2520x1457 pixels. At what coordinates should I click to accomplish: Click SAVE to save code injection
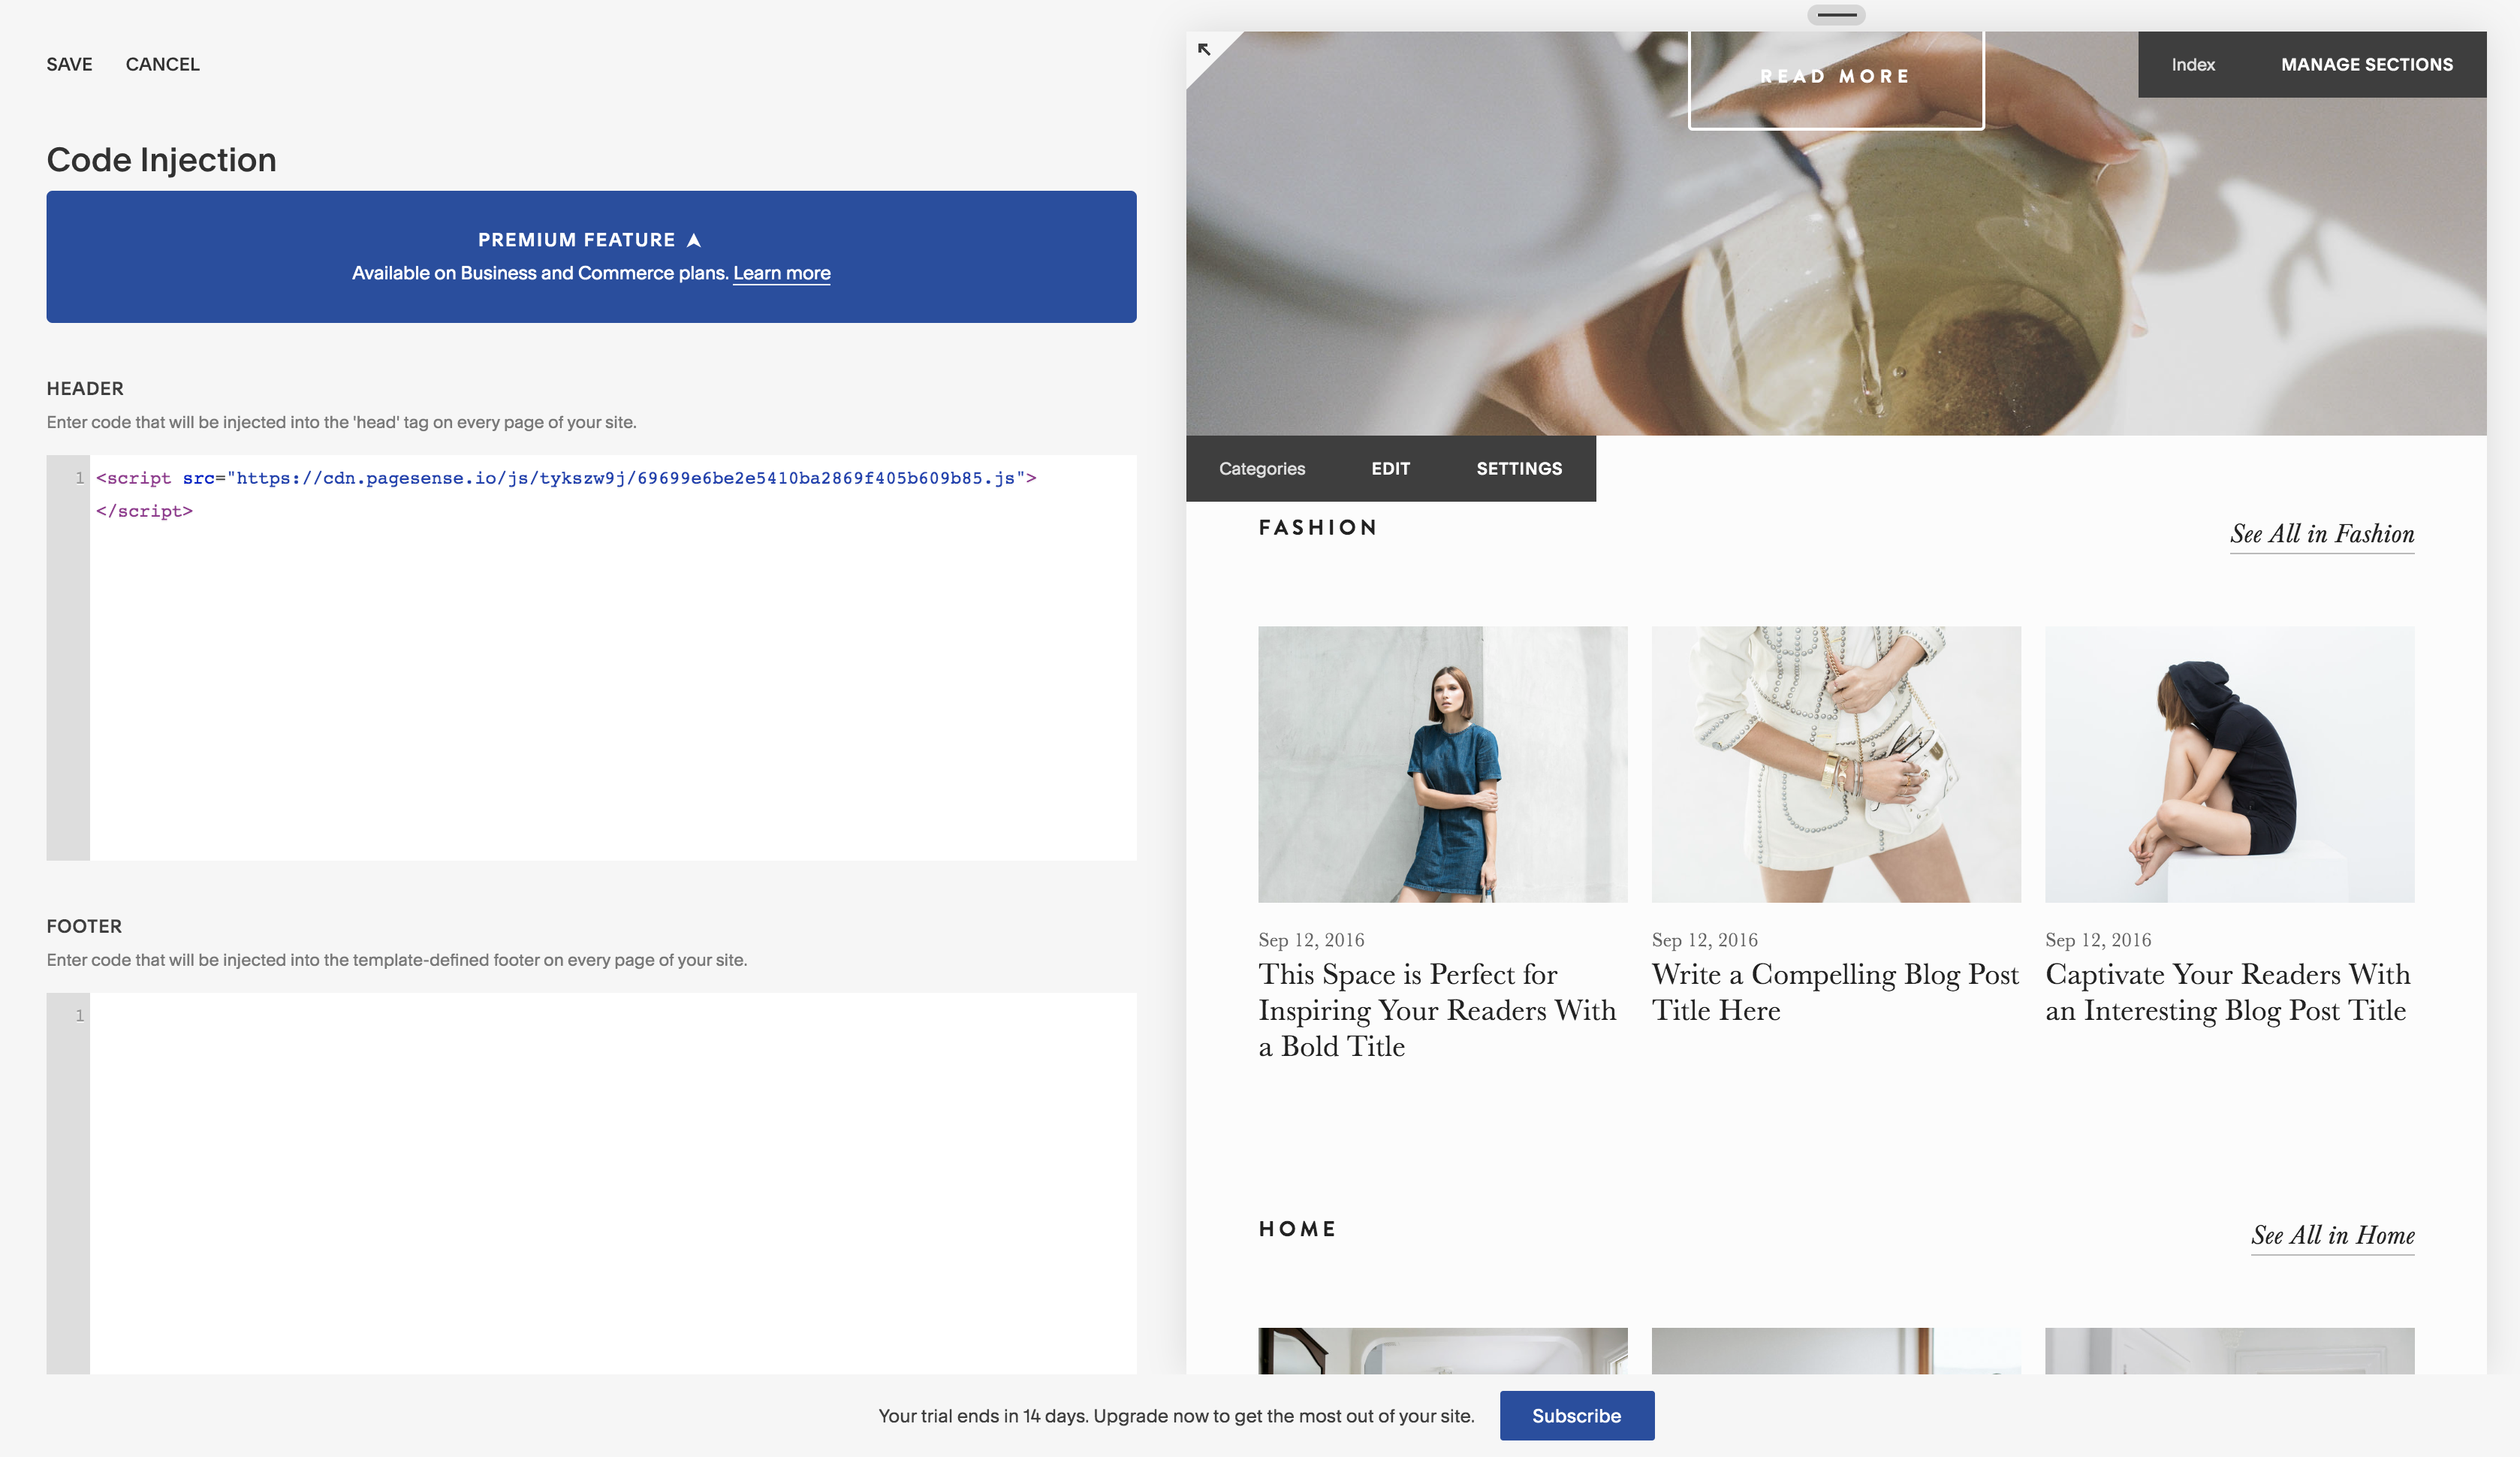[x=69, y=64]
